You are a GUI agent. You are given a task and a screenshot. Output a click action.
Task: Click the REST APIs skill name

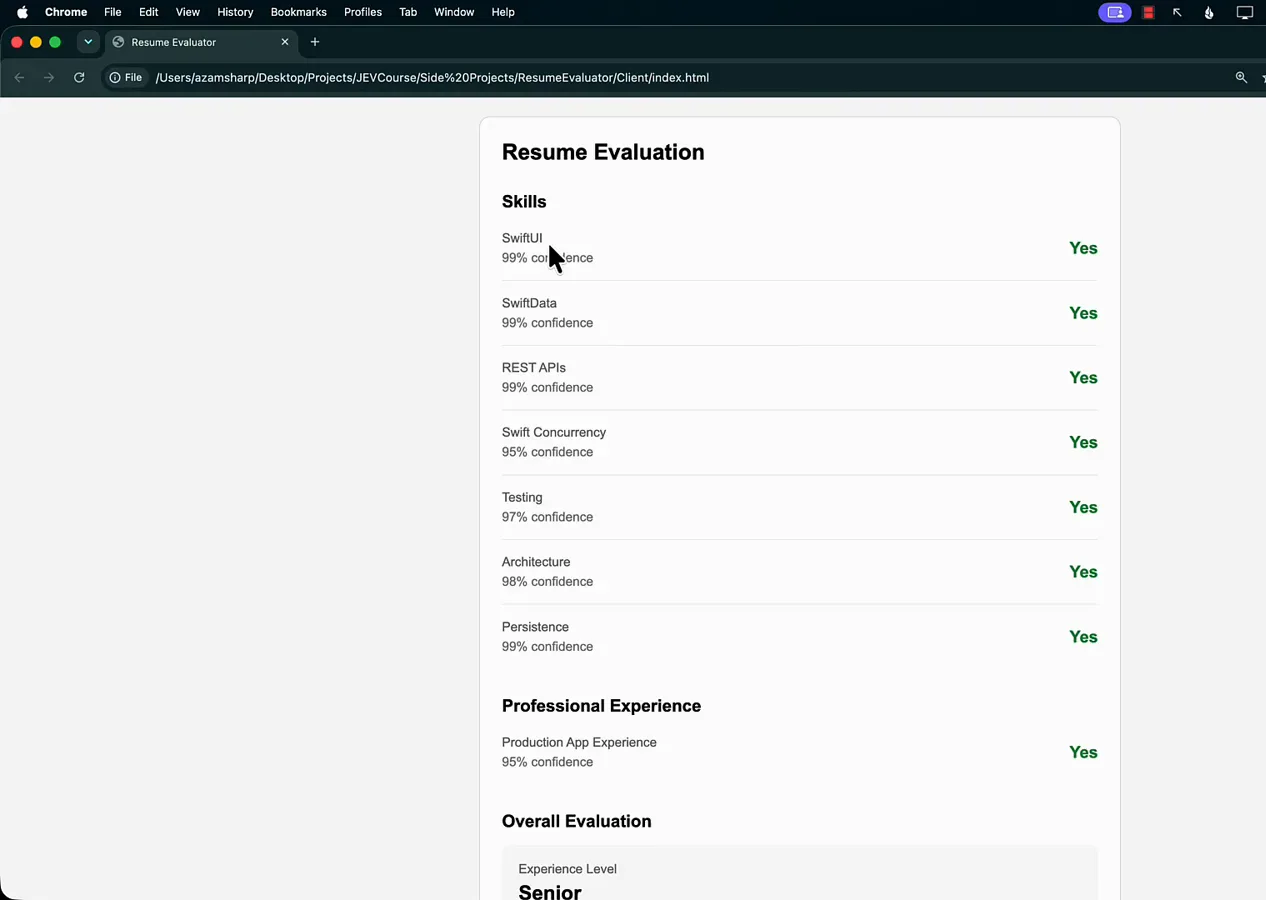point(534,368)
